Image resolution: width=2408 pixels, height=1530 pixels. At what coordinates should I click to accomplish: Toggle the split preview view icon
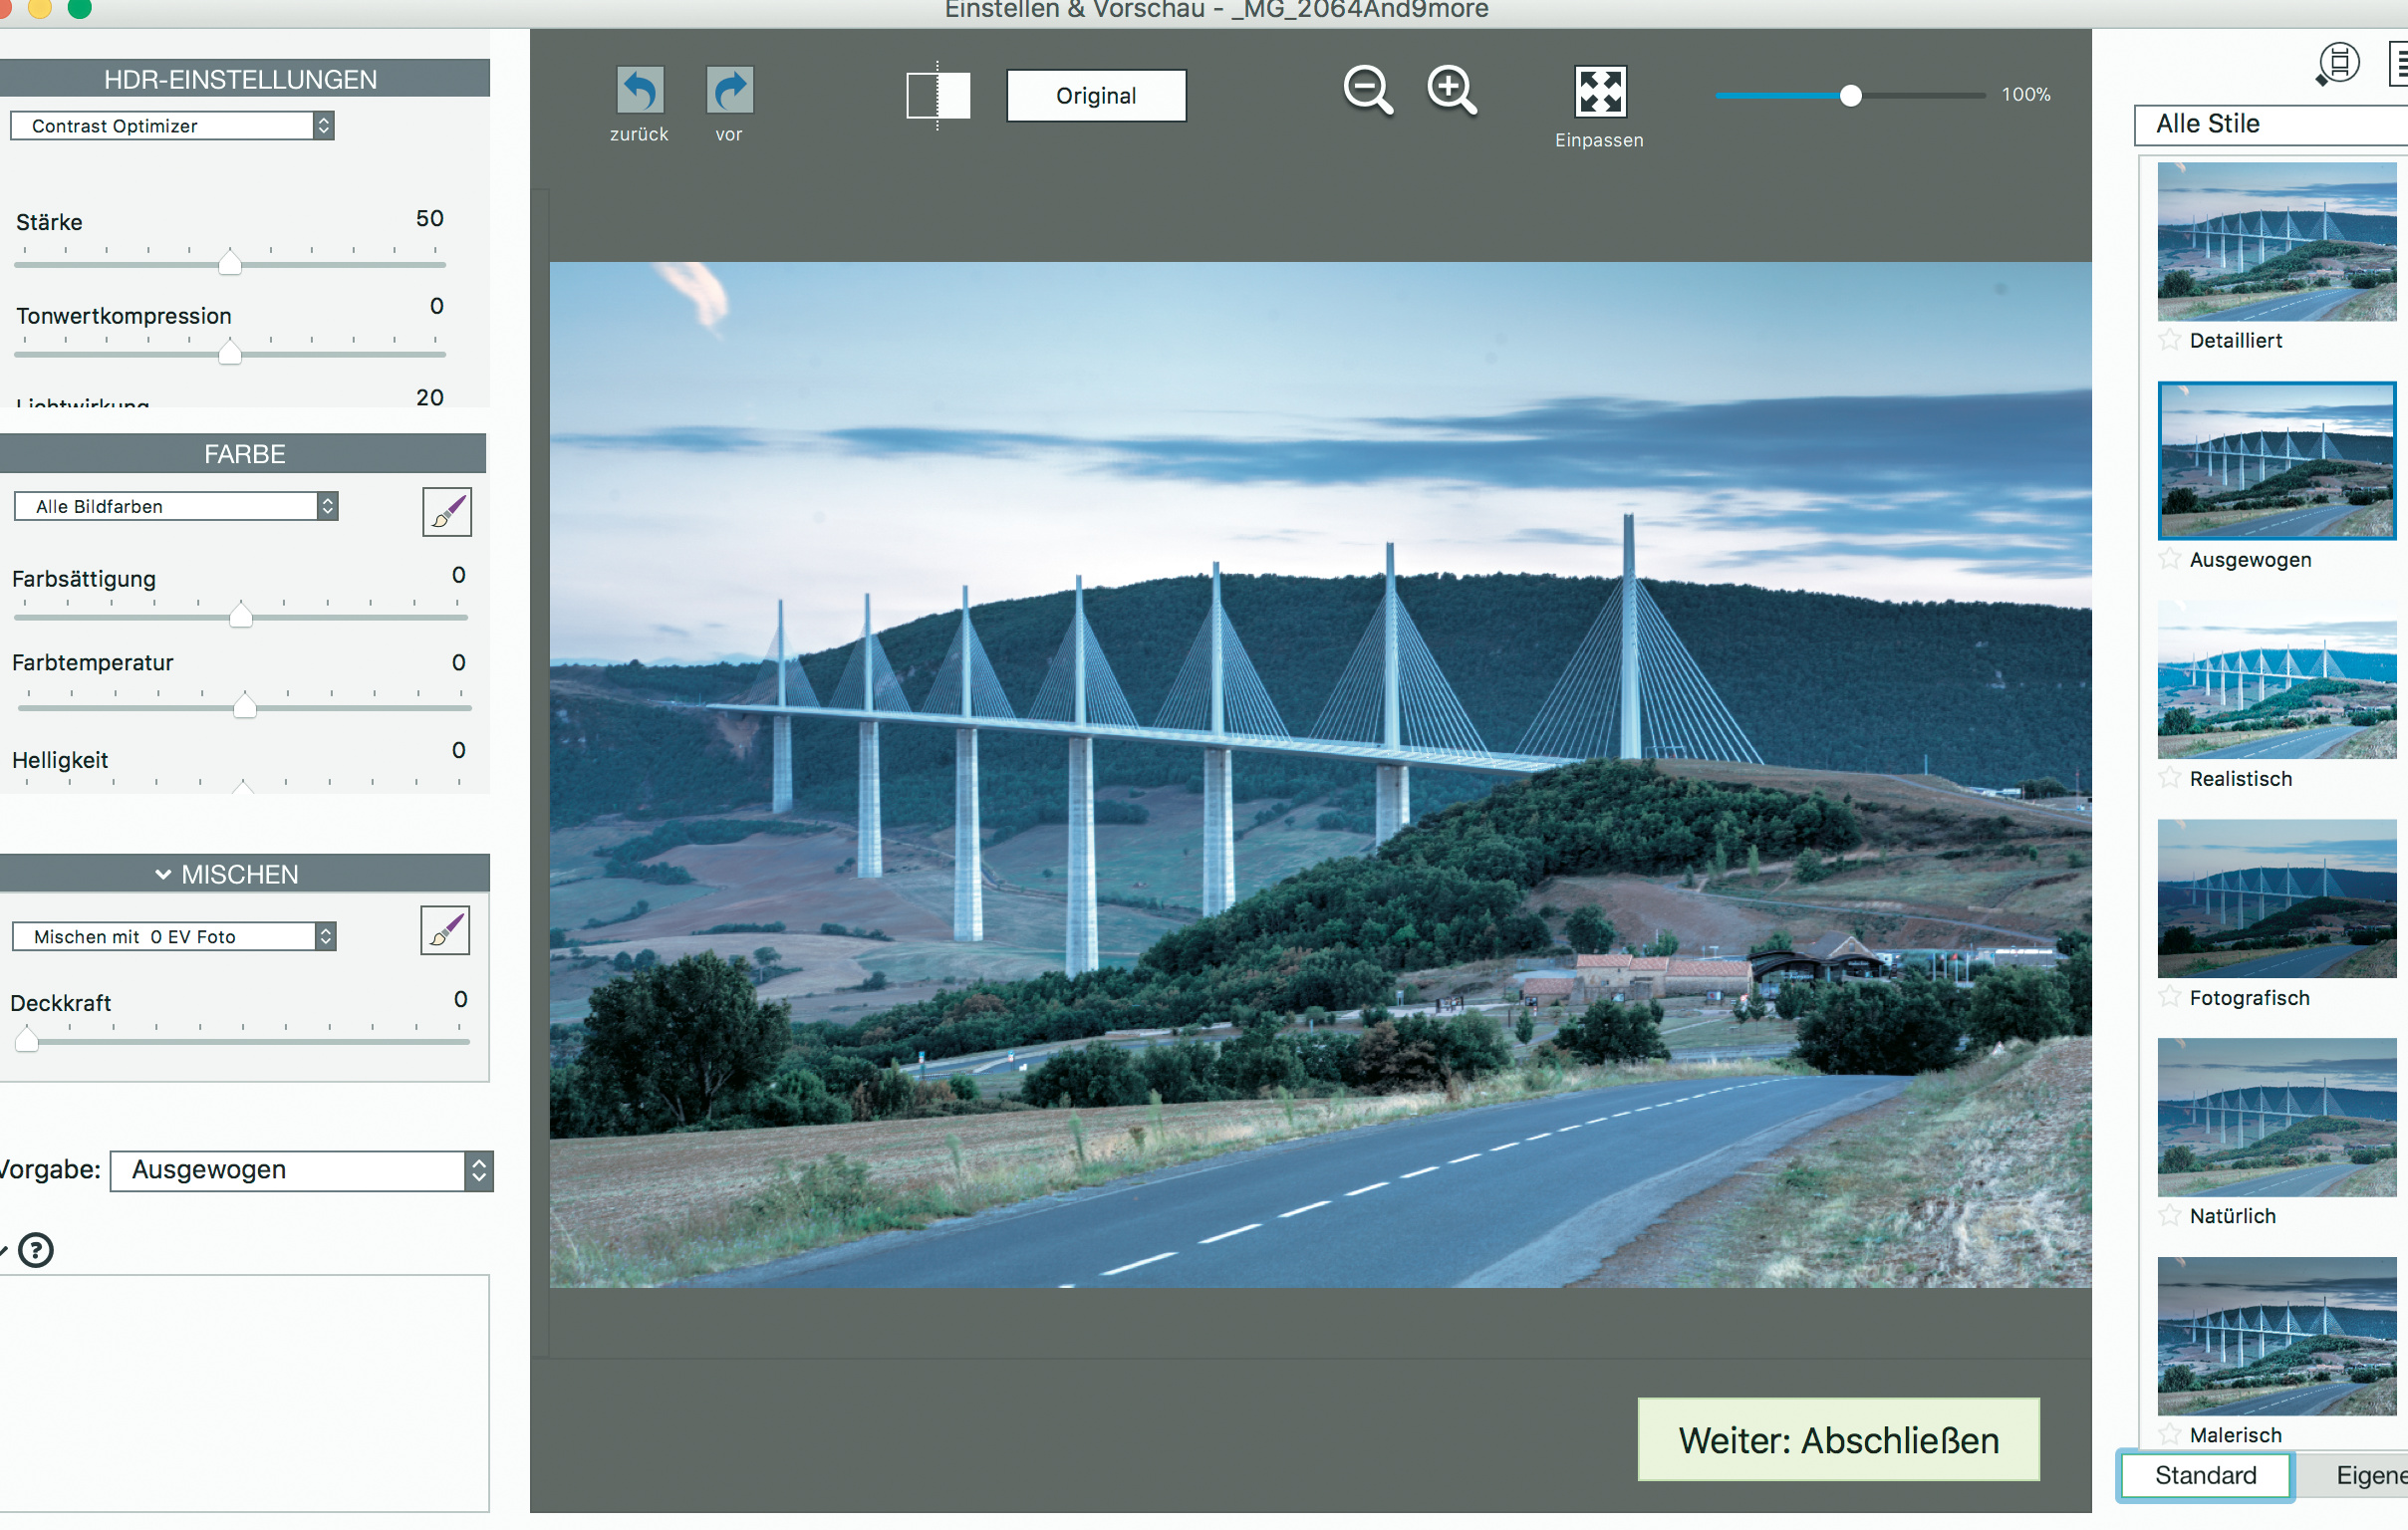tap(937, 96)
